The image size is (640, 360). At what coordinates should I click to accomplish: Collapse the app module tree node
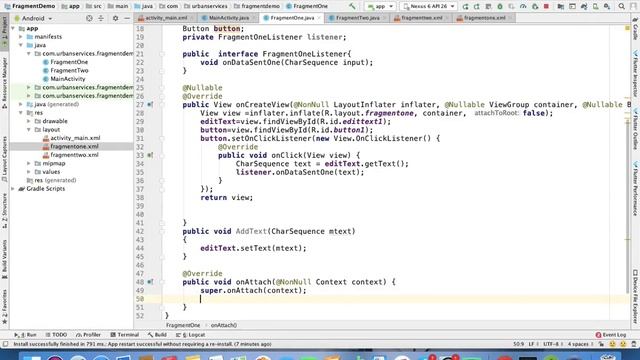(13, 29)
